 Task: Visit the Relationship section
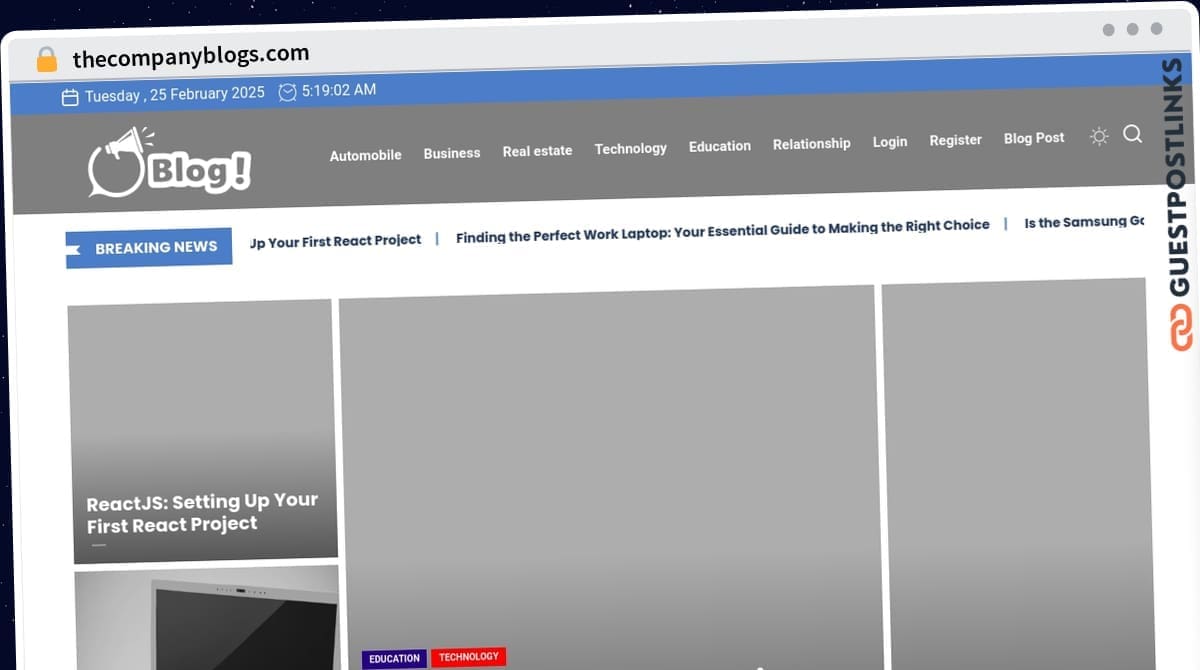(811, 144)
